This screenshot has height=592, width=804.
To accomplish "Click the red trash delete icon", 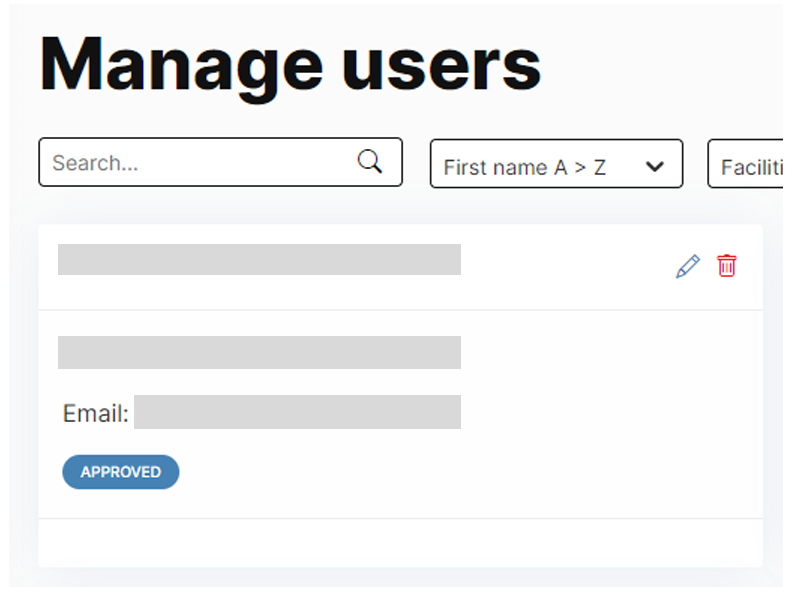I will pyautogui.click(x=727, y=266).
